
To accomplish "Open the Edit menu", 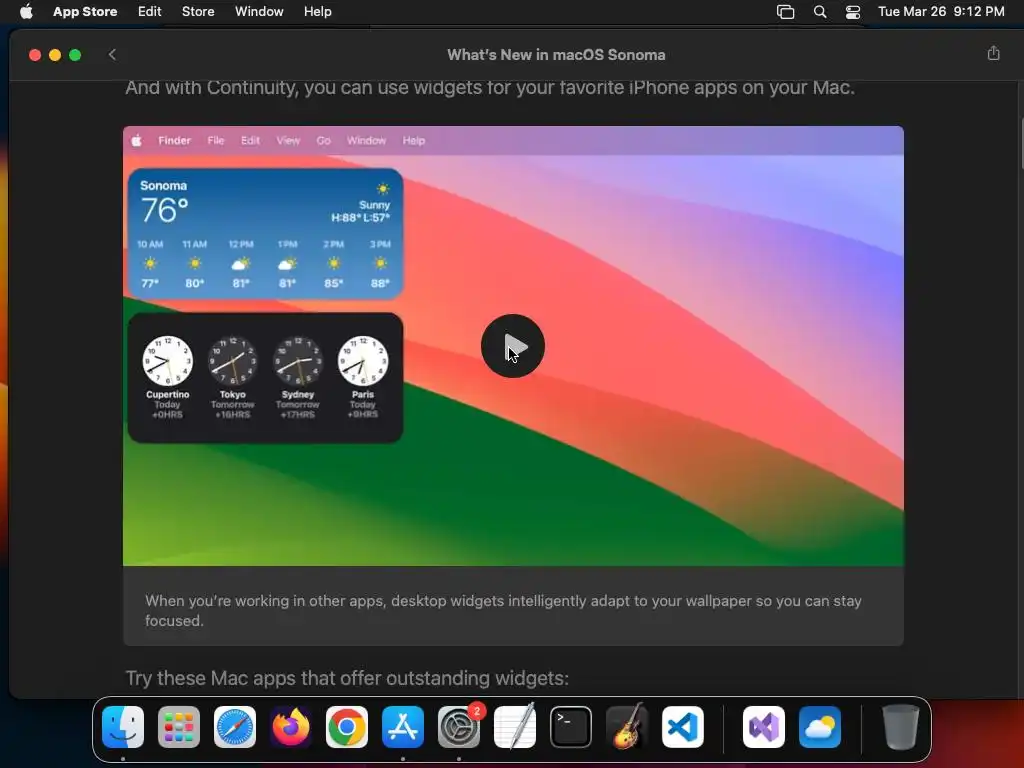I will (x=150, y=12).
